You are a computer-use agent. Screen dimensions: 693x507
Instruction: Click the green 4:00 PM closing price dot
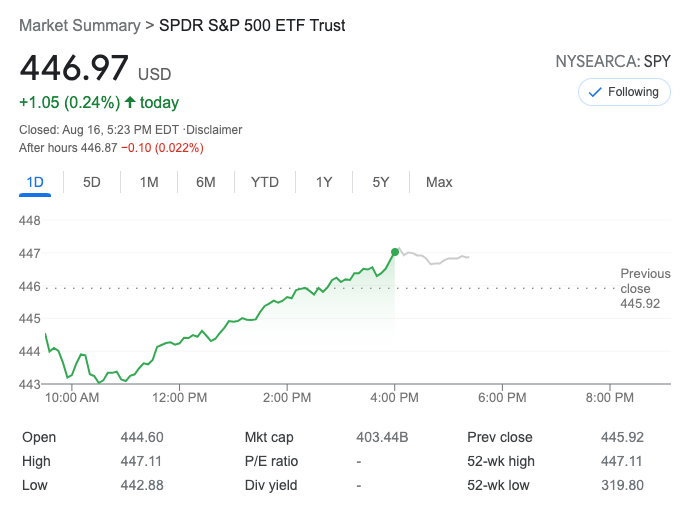[395, 252]
